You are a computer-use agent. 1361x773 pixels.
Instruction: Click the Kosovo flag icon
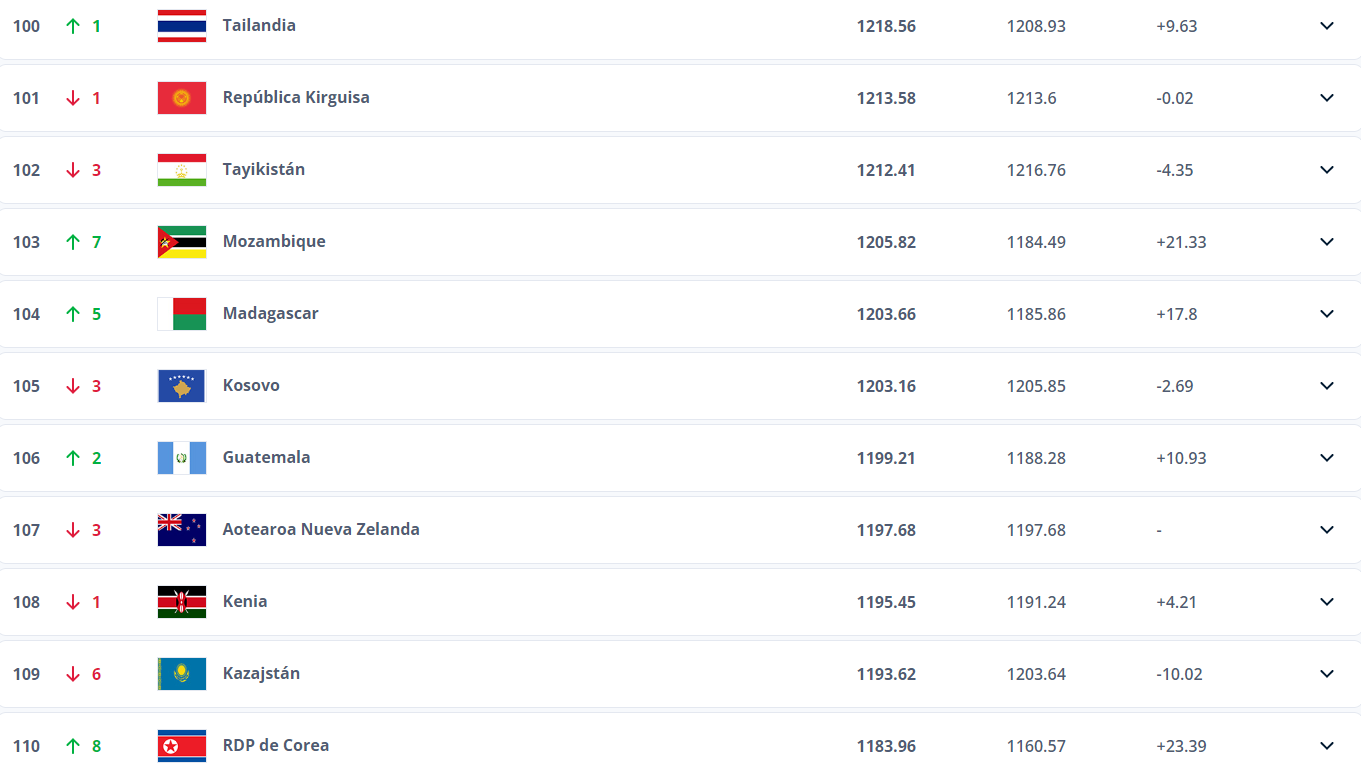pos(182,386)
